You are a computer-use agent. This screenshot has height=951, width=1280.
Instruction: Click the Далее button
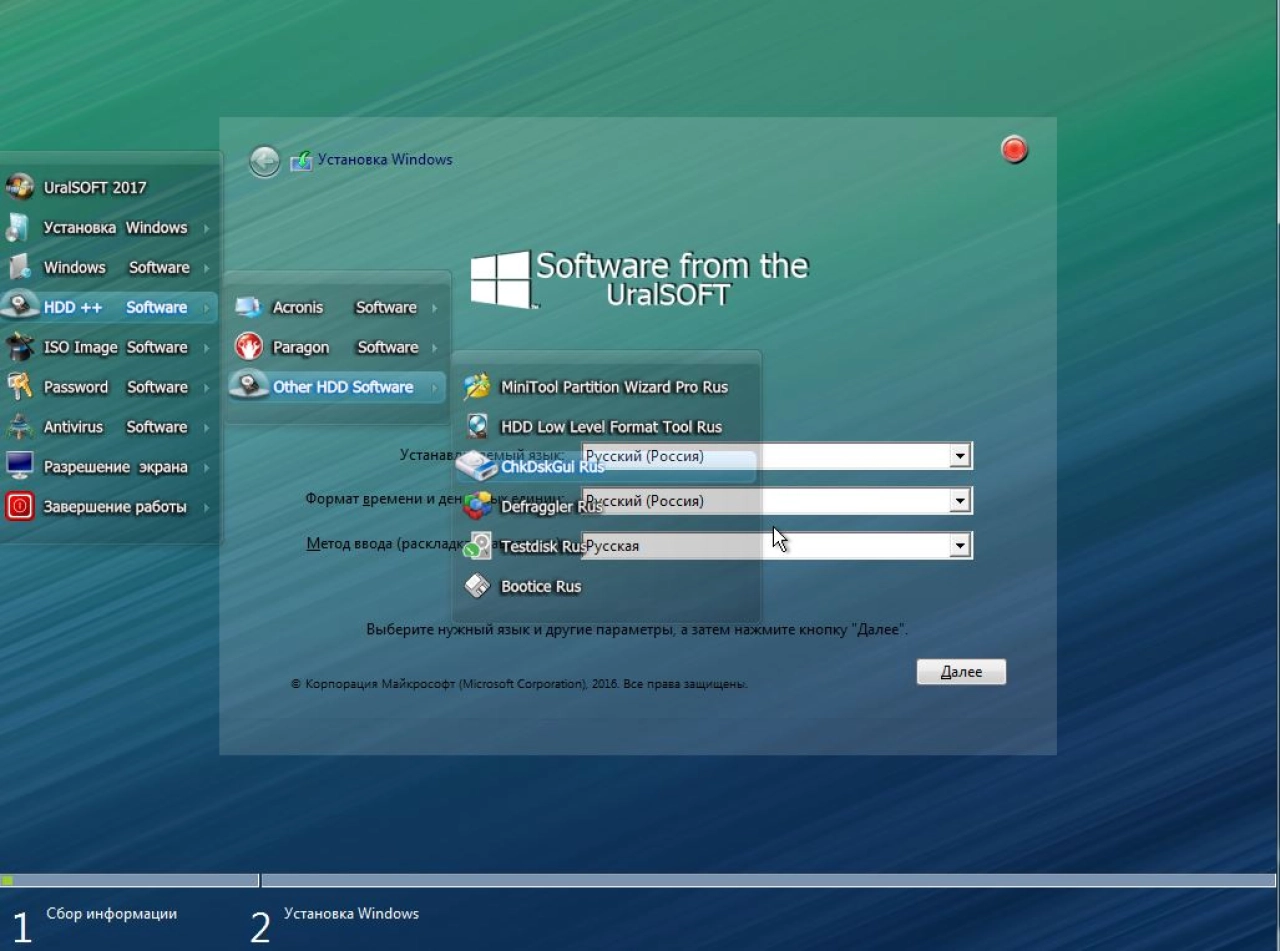point(961,672)
